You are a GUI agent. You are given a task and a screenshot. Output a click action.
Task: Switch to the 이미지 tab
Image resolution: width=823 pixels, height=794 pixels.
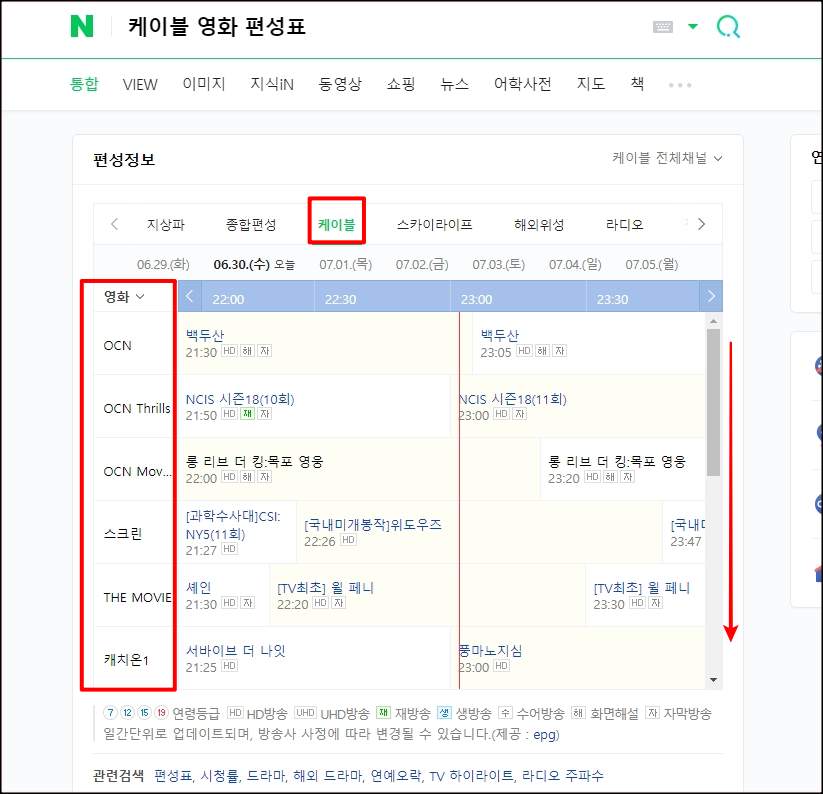coord(204,84)
